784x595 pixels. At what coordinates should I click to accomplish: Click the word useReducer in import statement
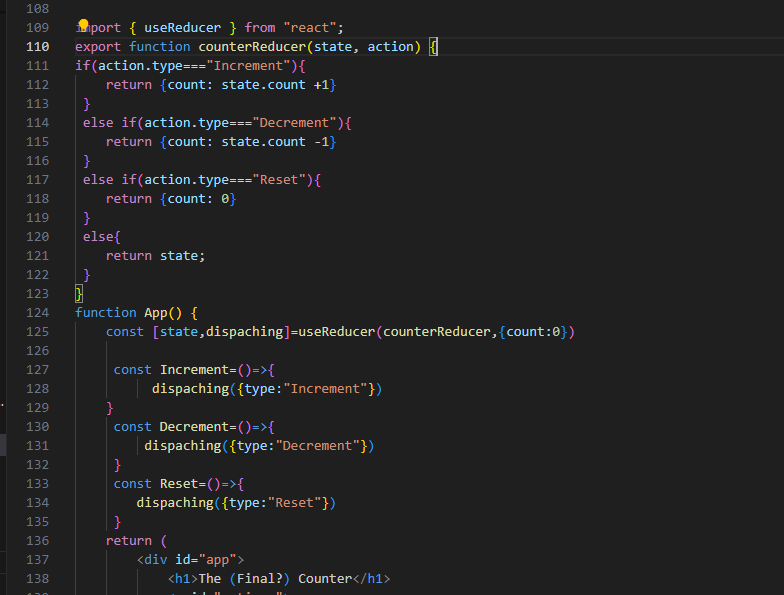(x=182, y=28)
